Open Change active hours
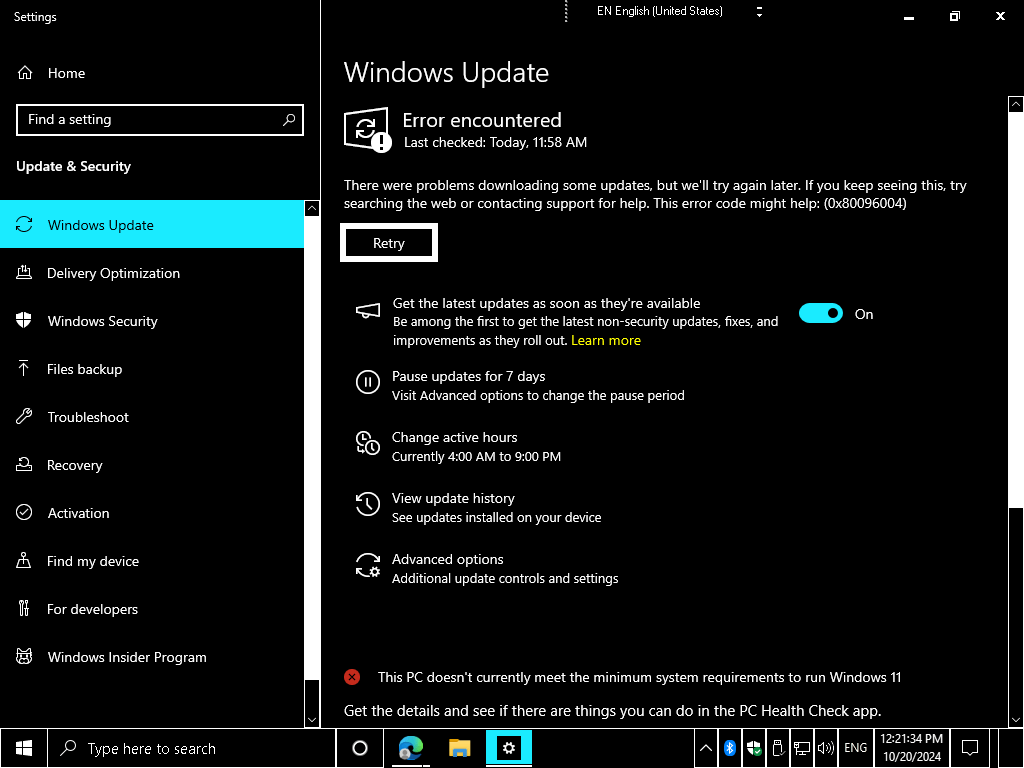 tap(455, 437)
